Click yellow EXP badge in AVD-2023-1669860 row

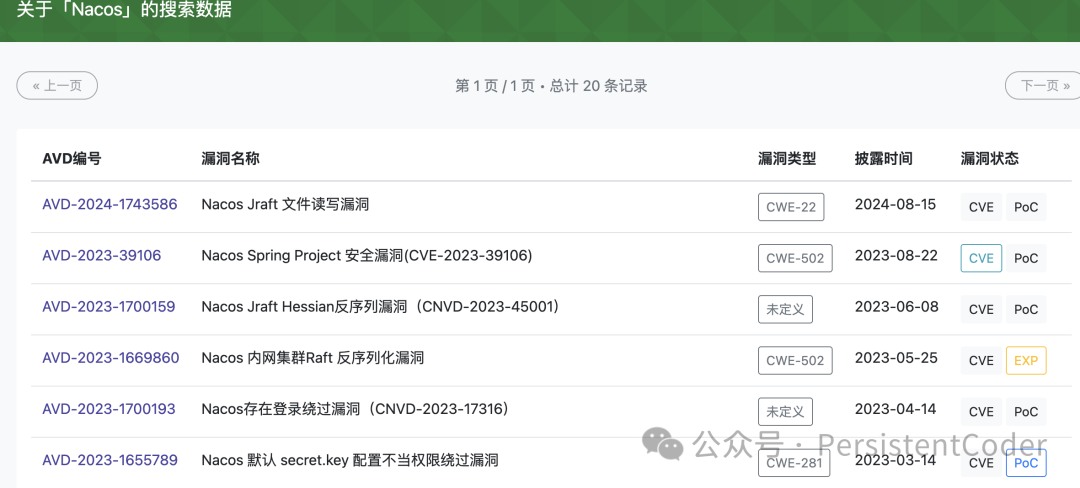1026,361
